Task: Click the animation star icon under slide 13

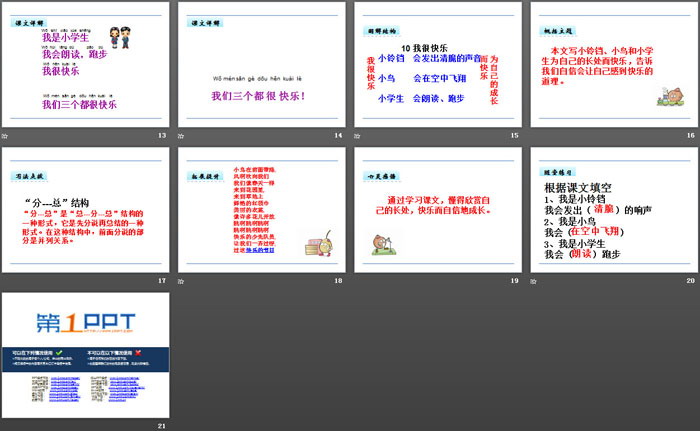Action: 8,134
